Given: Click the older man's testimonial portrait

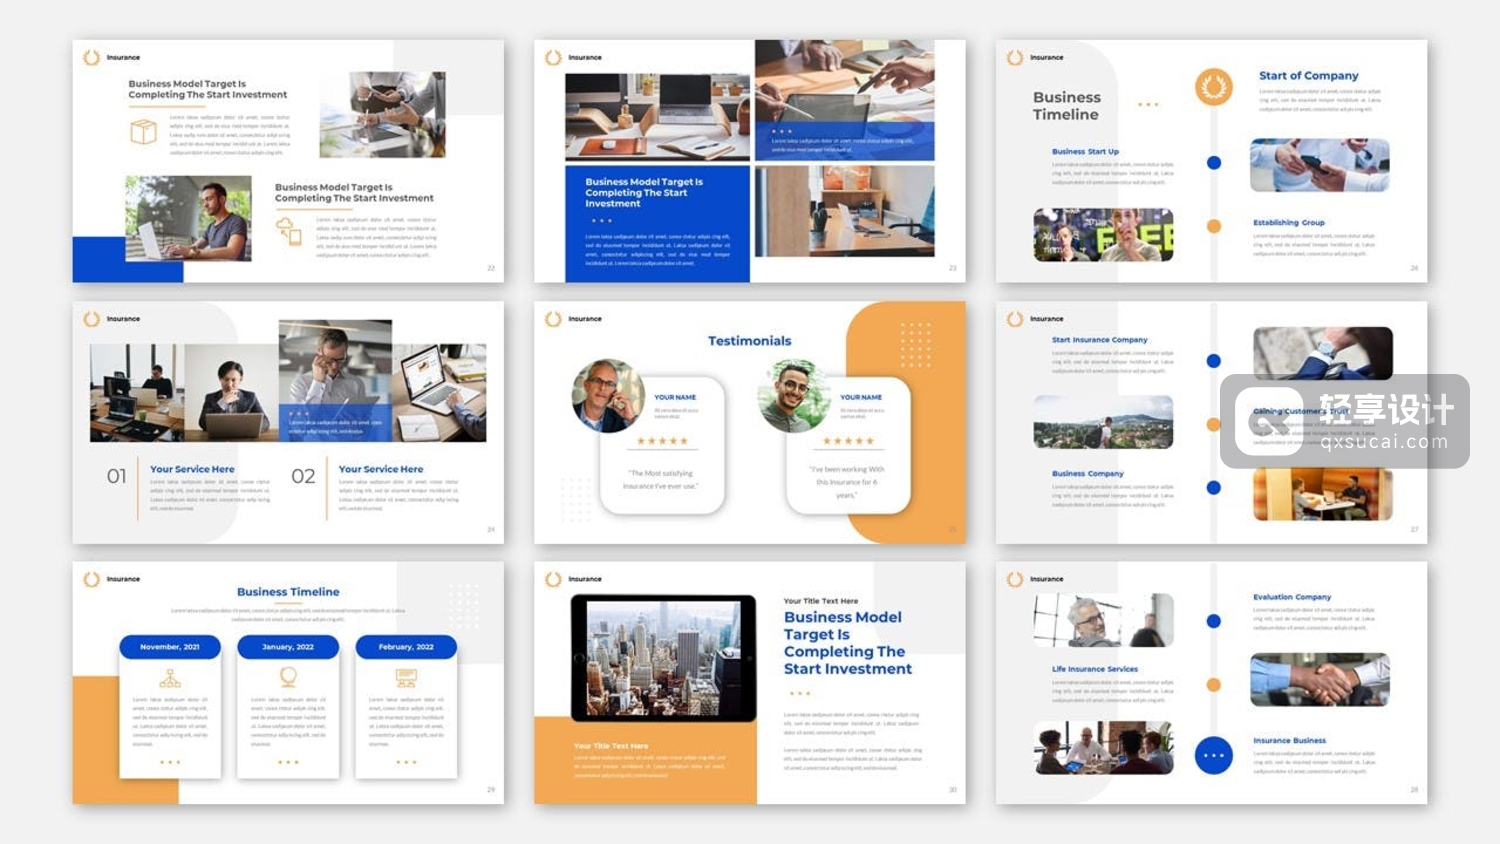Looking at the screenshot, I should click(x=608, y=396).
